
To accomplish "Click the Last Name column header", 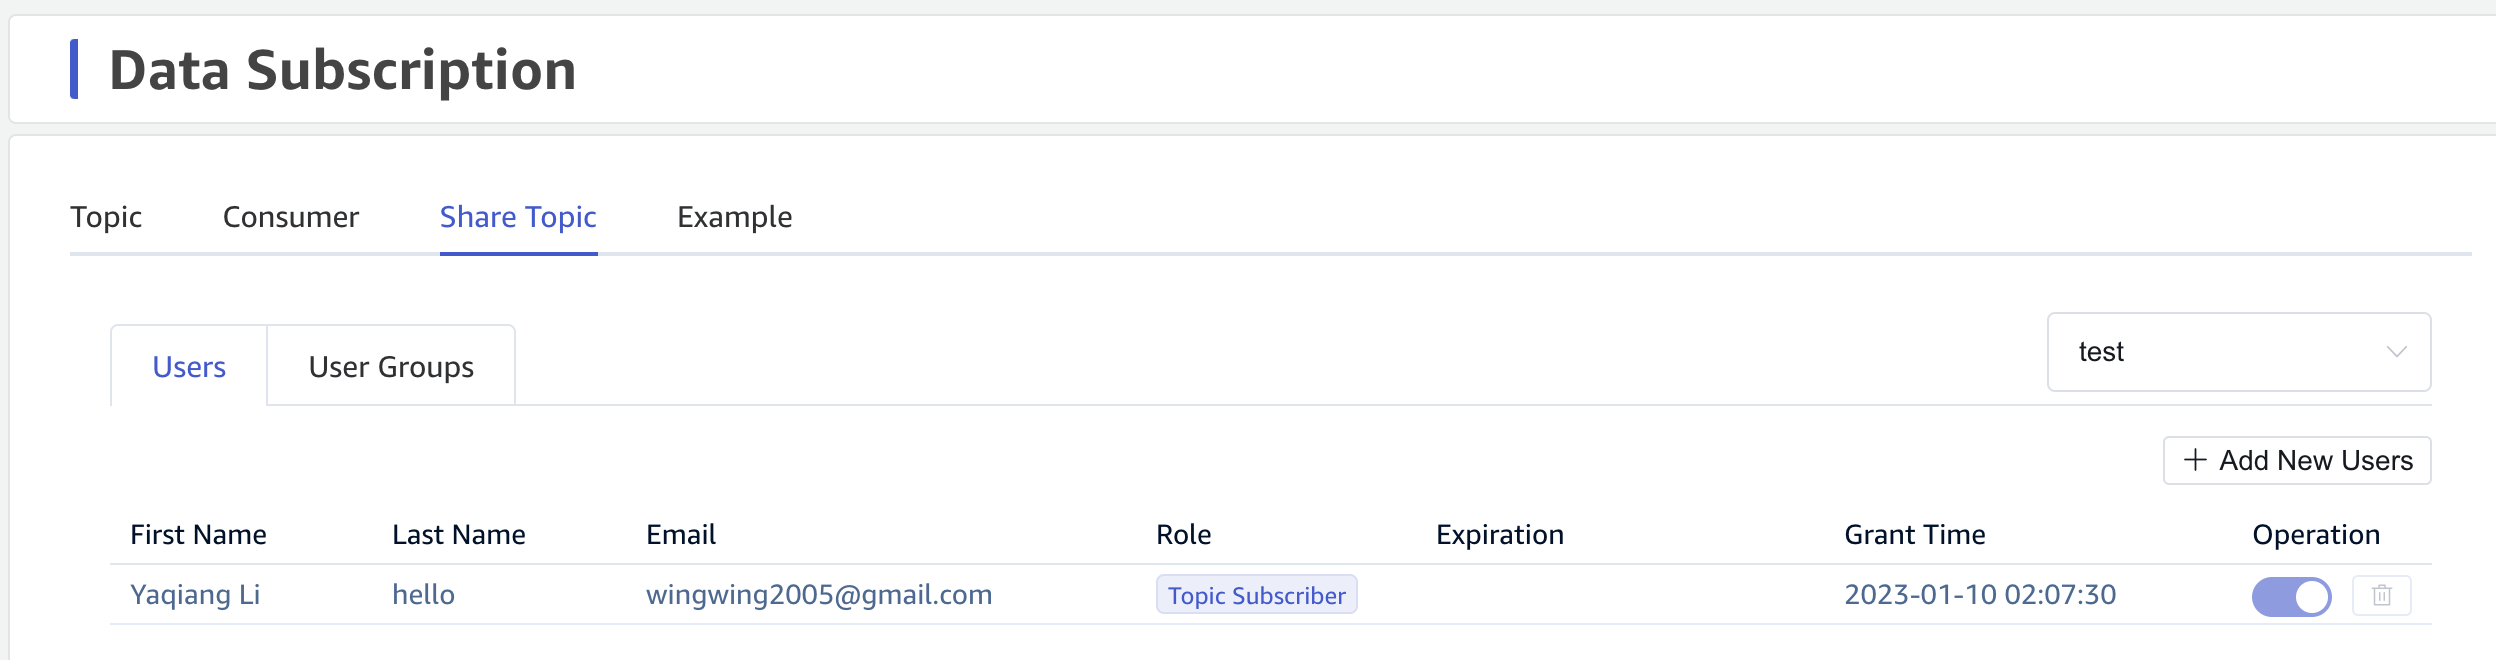I will [458, 535].
